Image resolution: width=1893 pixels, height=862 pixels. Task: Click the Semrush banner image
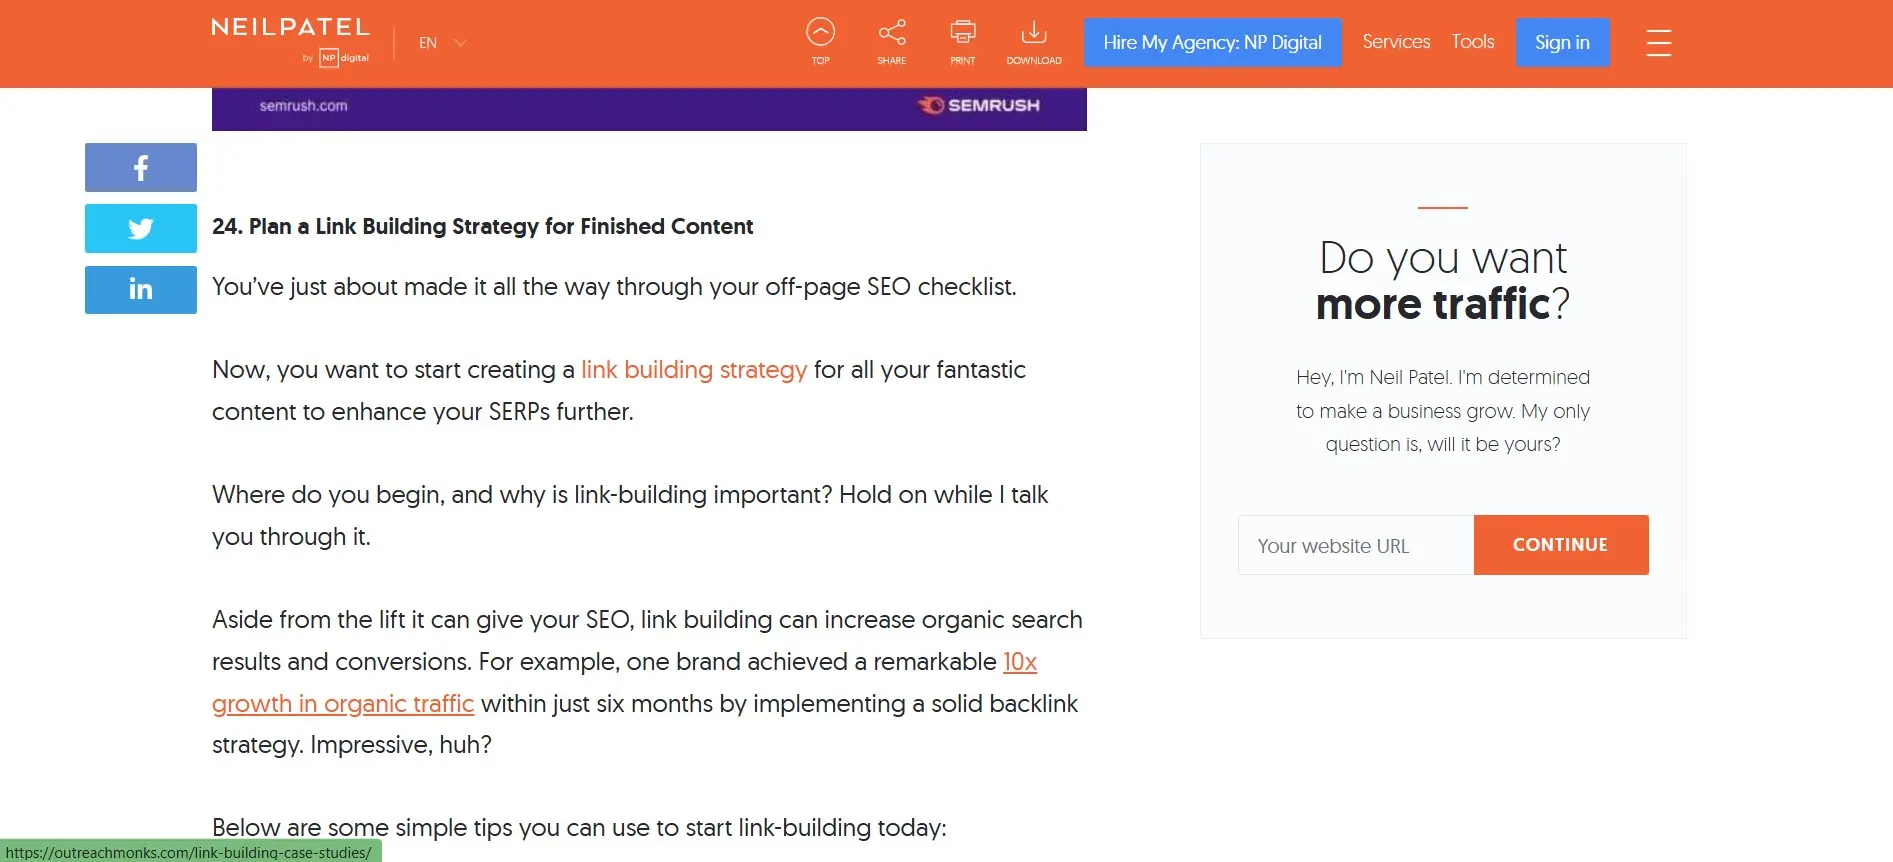(x=649, y=108)
